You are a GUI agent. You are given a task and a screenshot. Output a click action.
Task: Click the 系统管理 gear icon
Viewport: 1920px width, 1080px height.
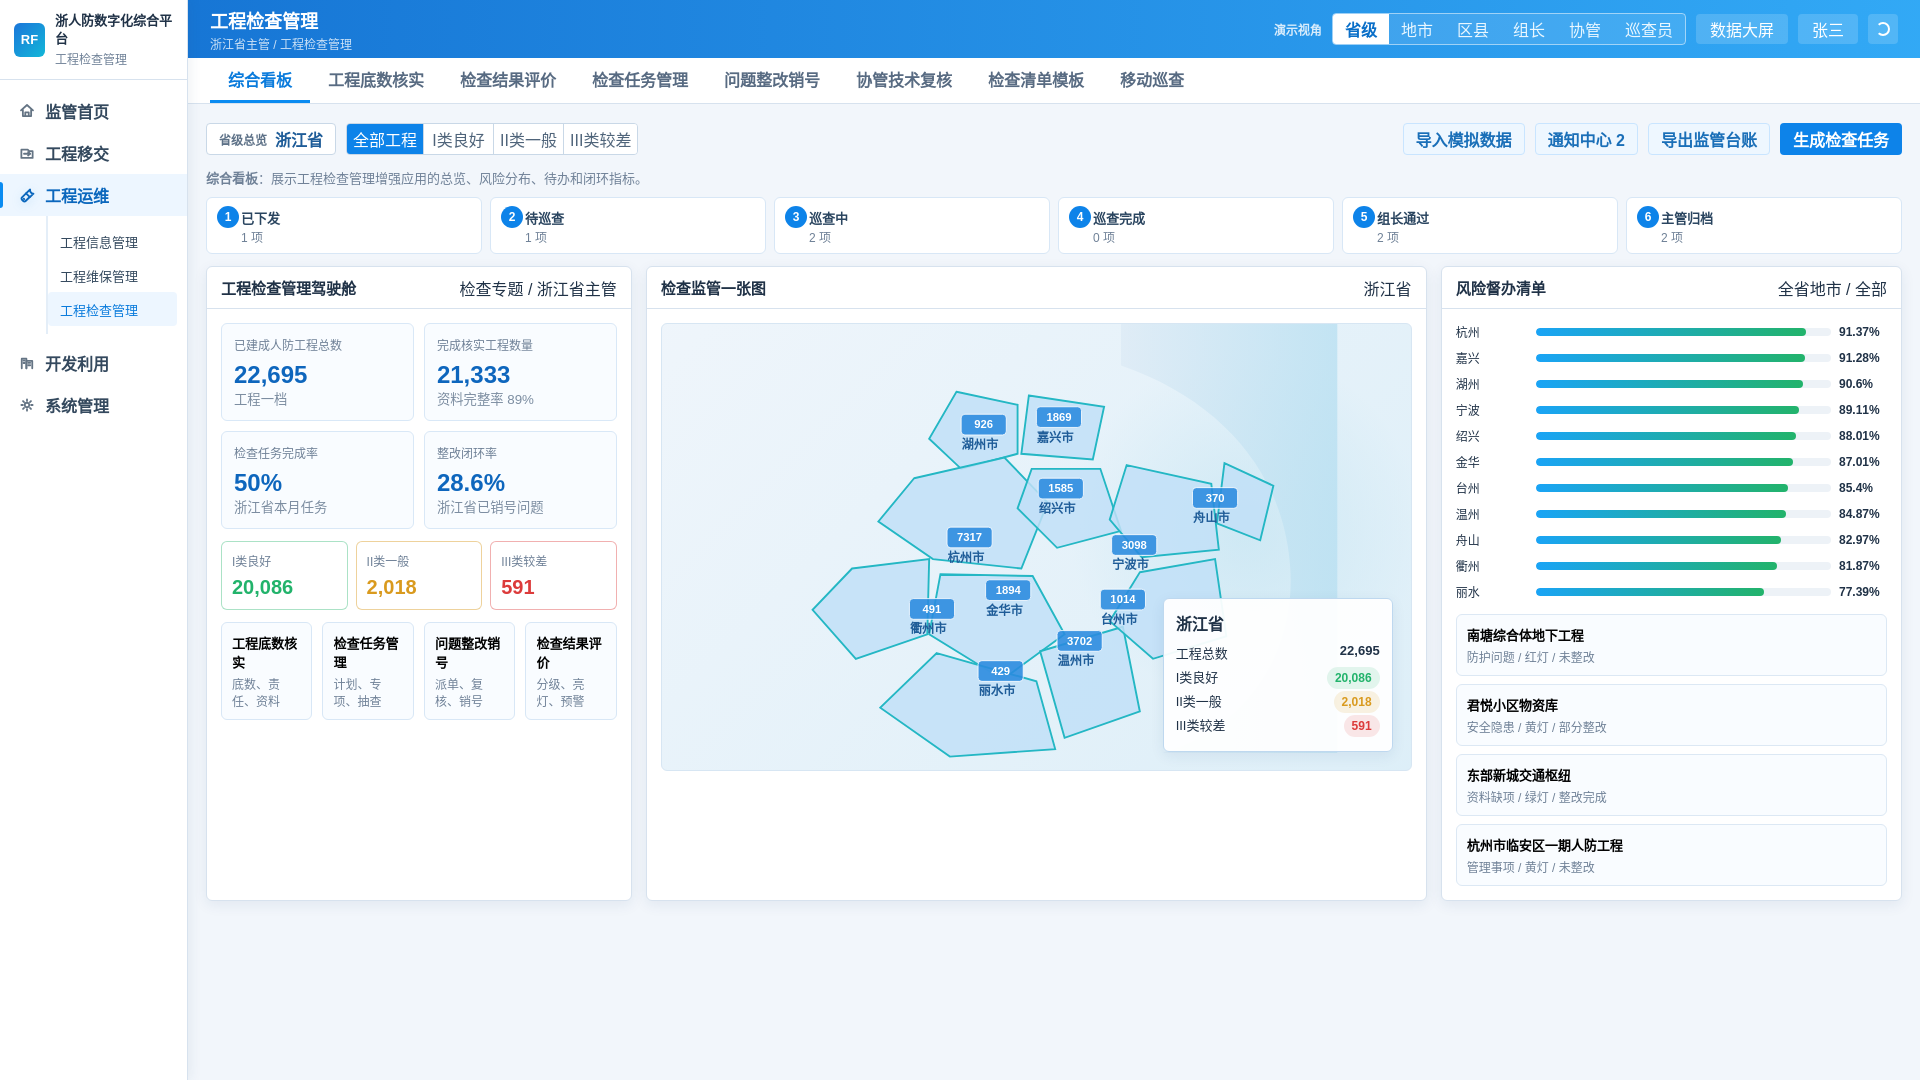pyautogui.click(x=27, y=405)
